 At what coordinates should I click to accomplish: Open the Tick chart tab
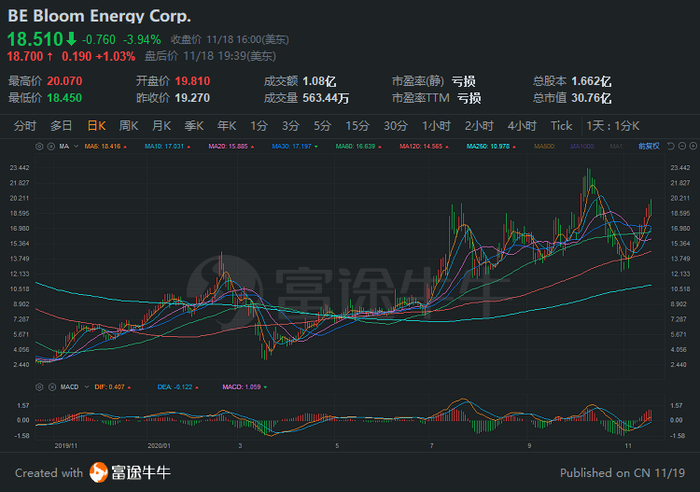[561, 126]
